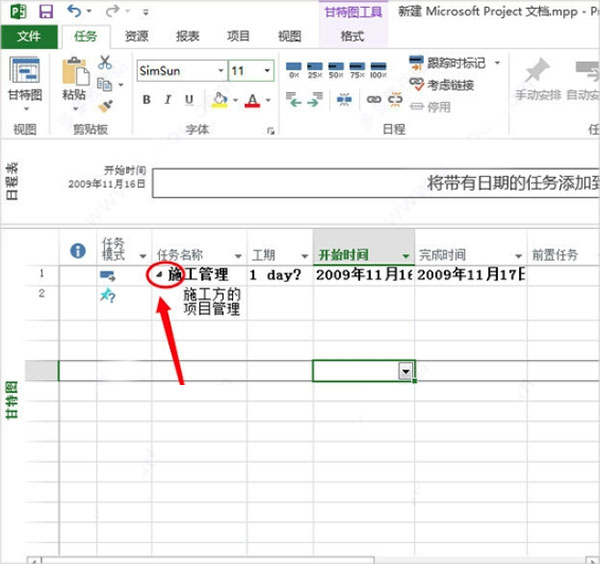
Task: Open the Font dialog launcher
Action: click(271, 131)
